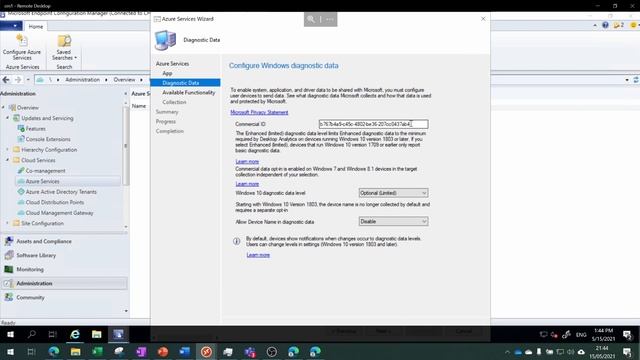640x360 pixels.
Task: Open Internet Explorer on the remote taskbar
Action: (75, 334)
